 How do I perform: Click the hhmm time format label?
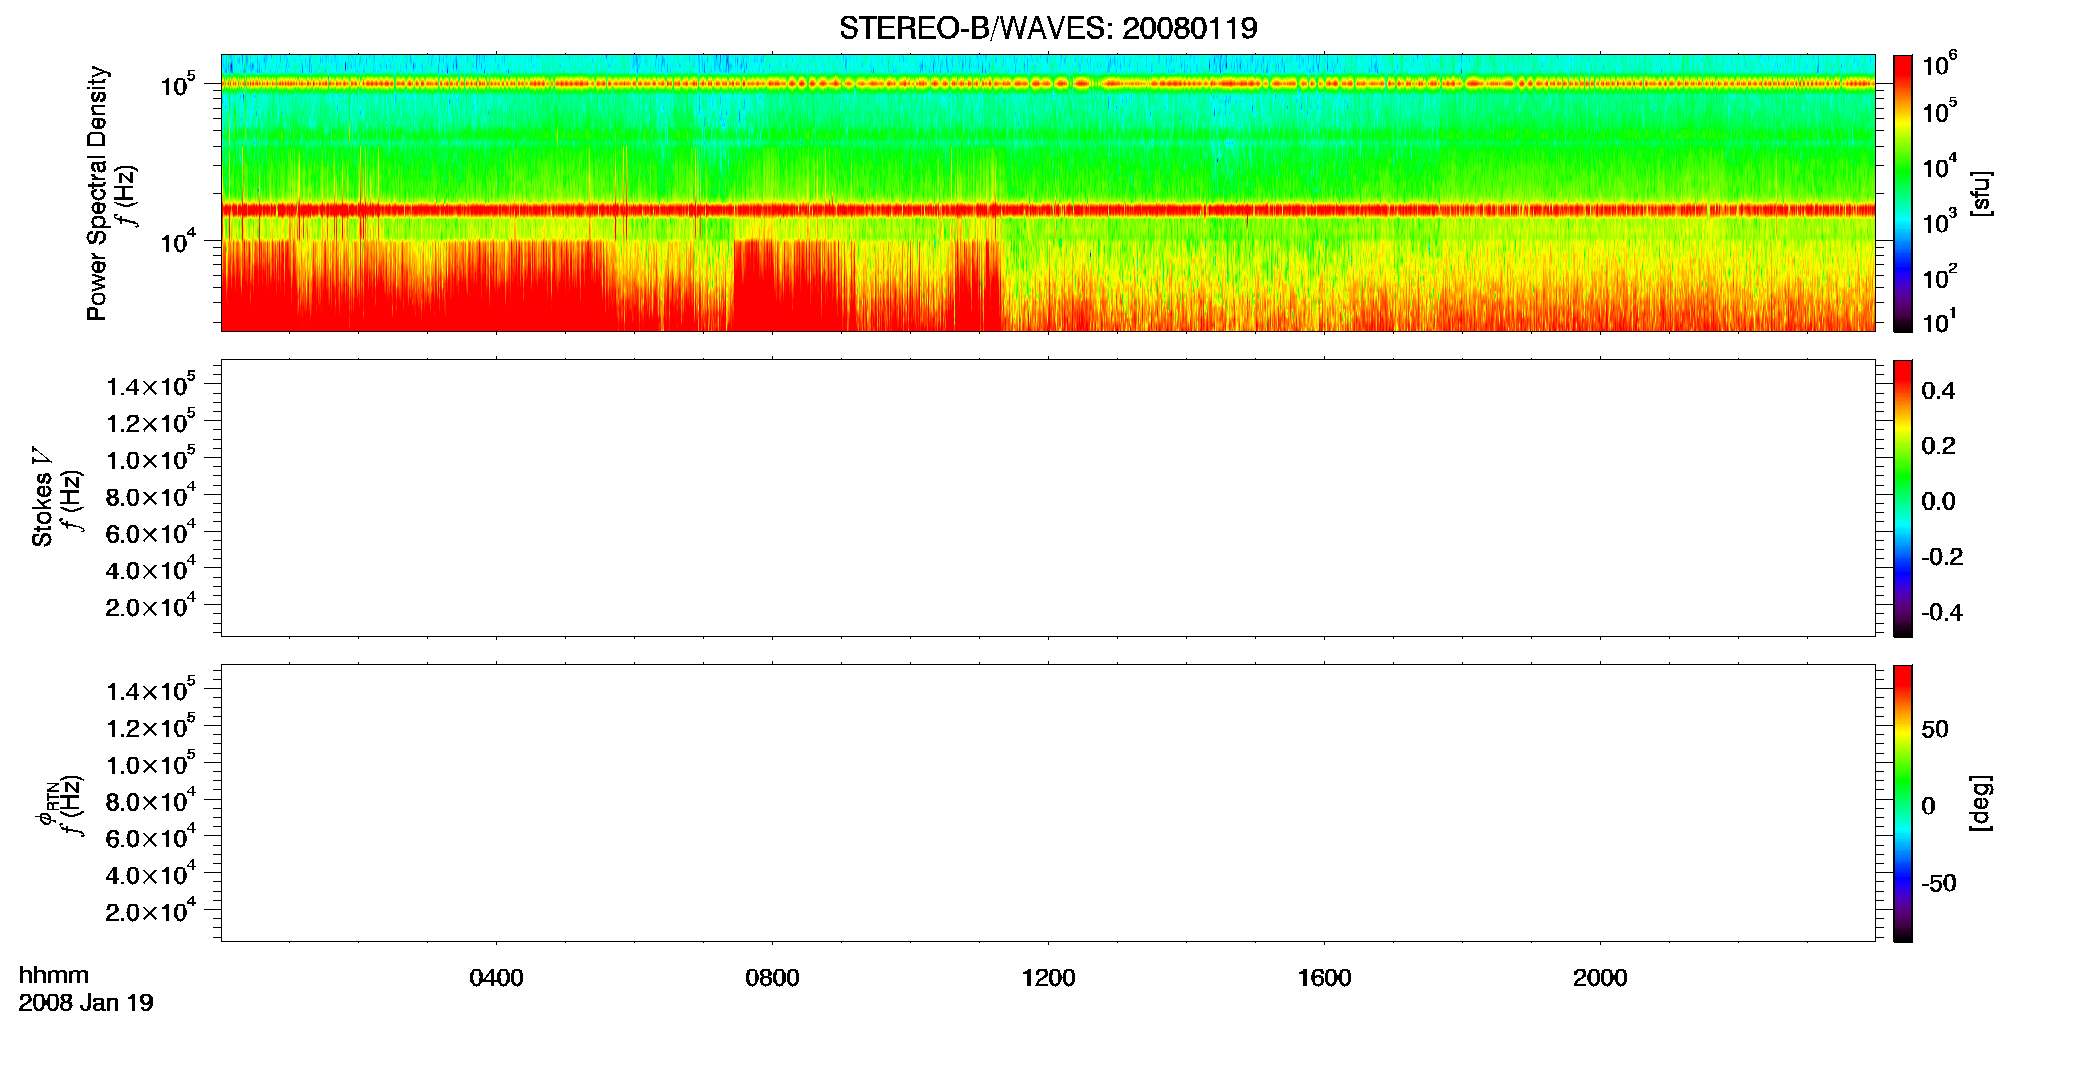54,976
